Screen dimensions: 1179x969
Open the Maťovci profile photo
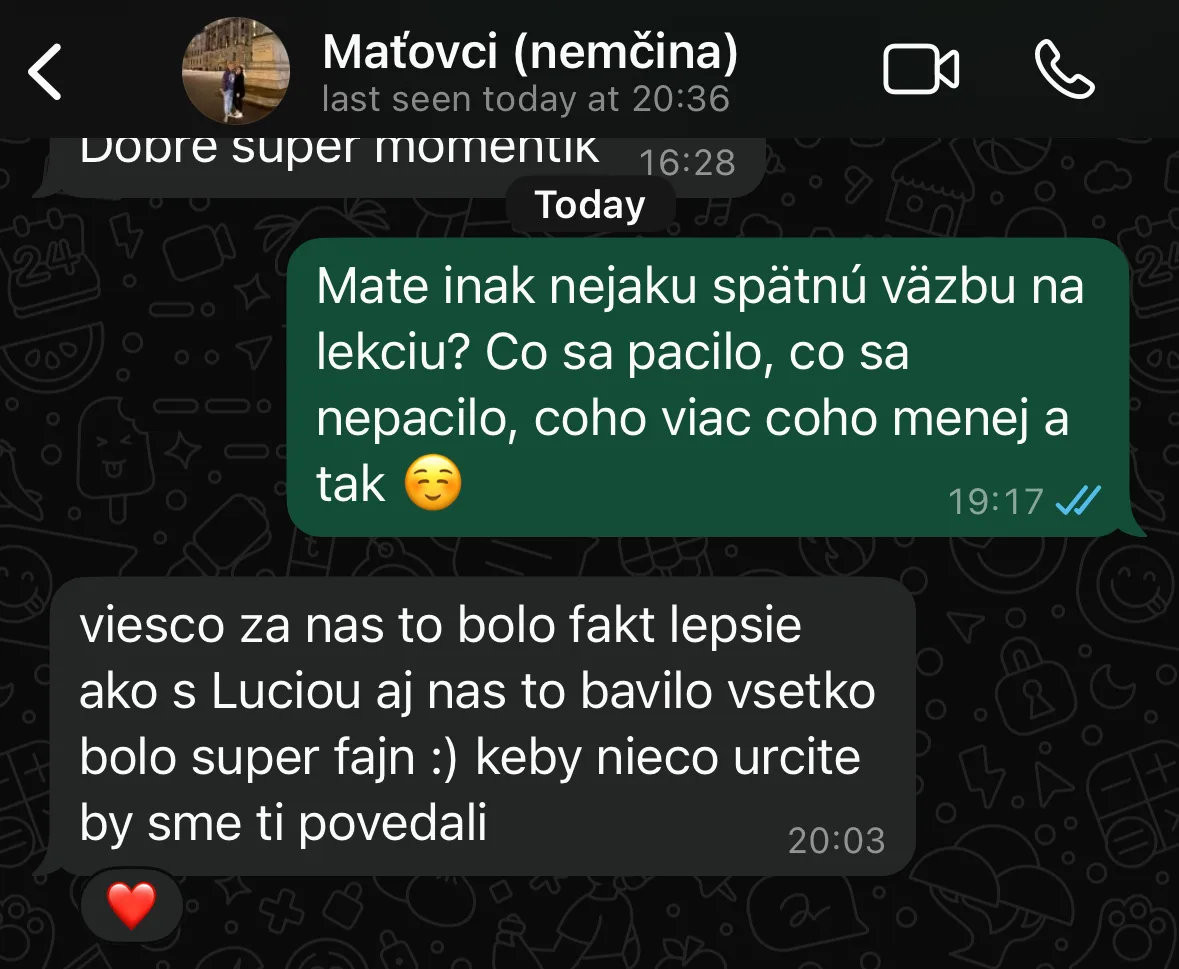[x=235, y=71]
